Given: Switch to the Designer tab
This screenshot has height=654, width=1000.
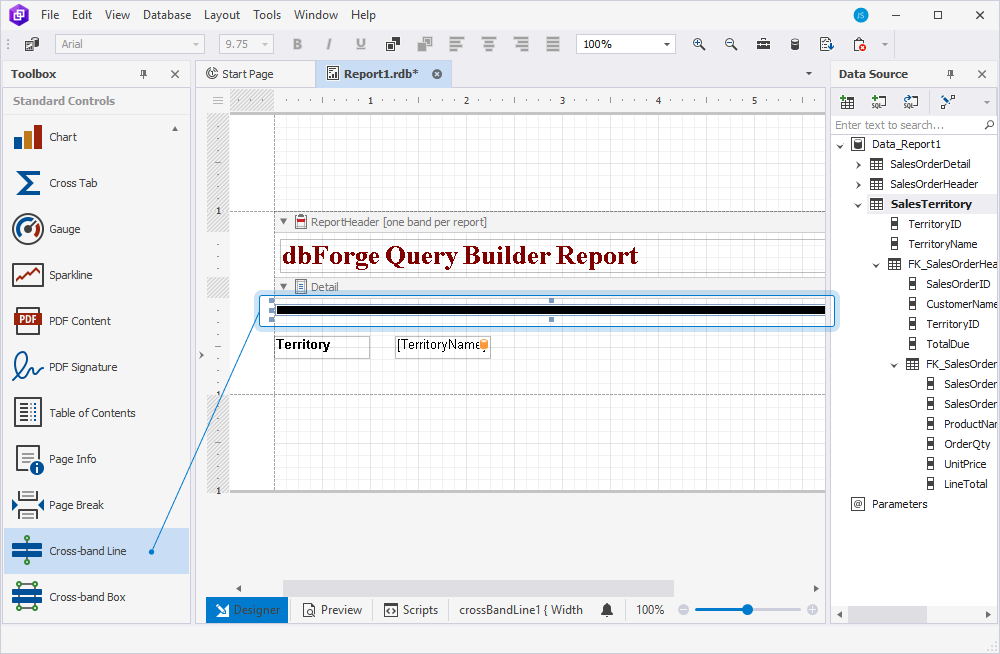Looking at the screenshot, I should point(247,610).
